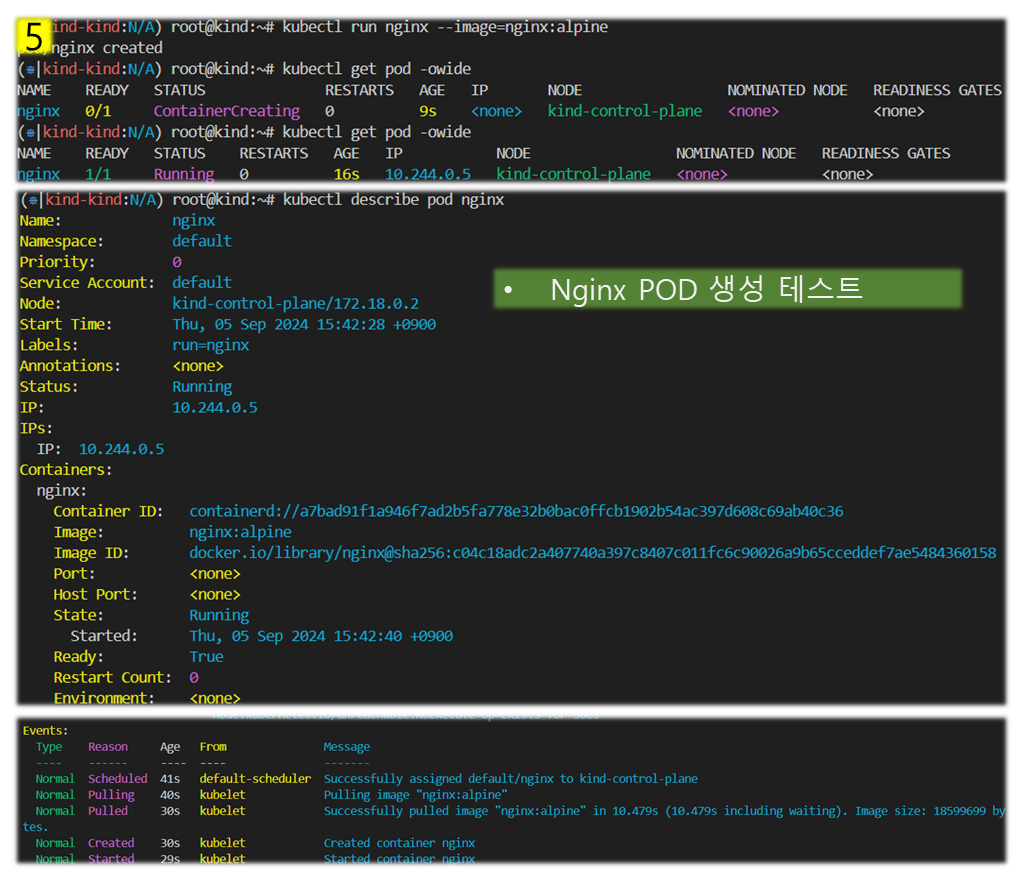This screenshot has height=869, width=1012.
Task: Click the 'Restart Count:' label
Action: click(112, 677)
